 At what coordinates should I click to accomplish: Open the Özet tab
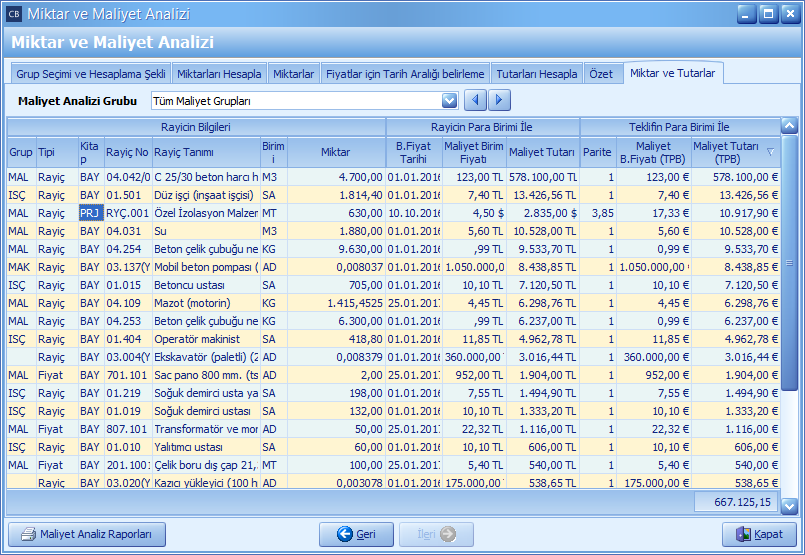click(601, 74)
